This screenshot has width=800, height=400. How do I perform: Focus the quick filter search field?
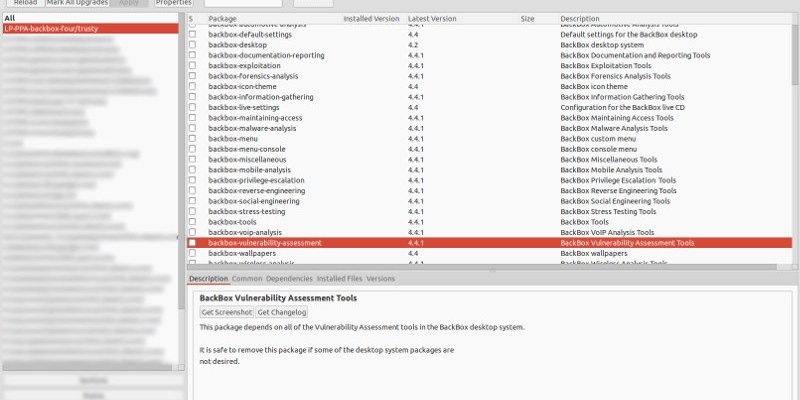point(243,3)
